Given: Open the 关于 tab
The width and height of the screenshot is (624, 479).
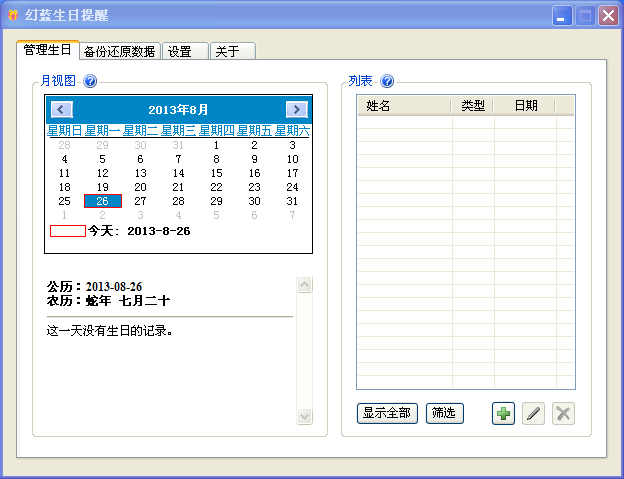Looking at the screenshot, I should (232, 51).
